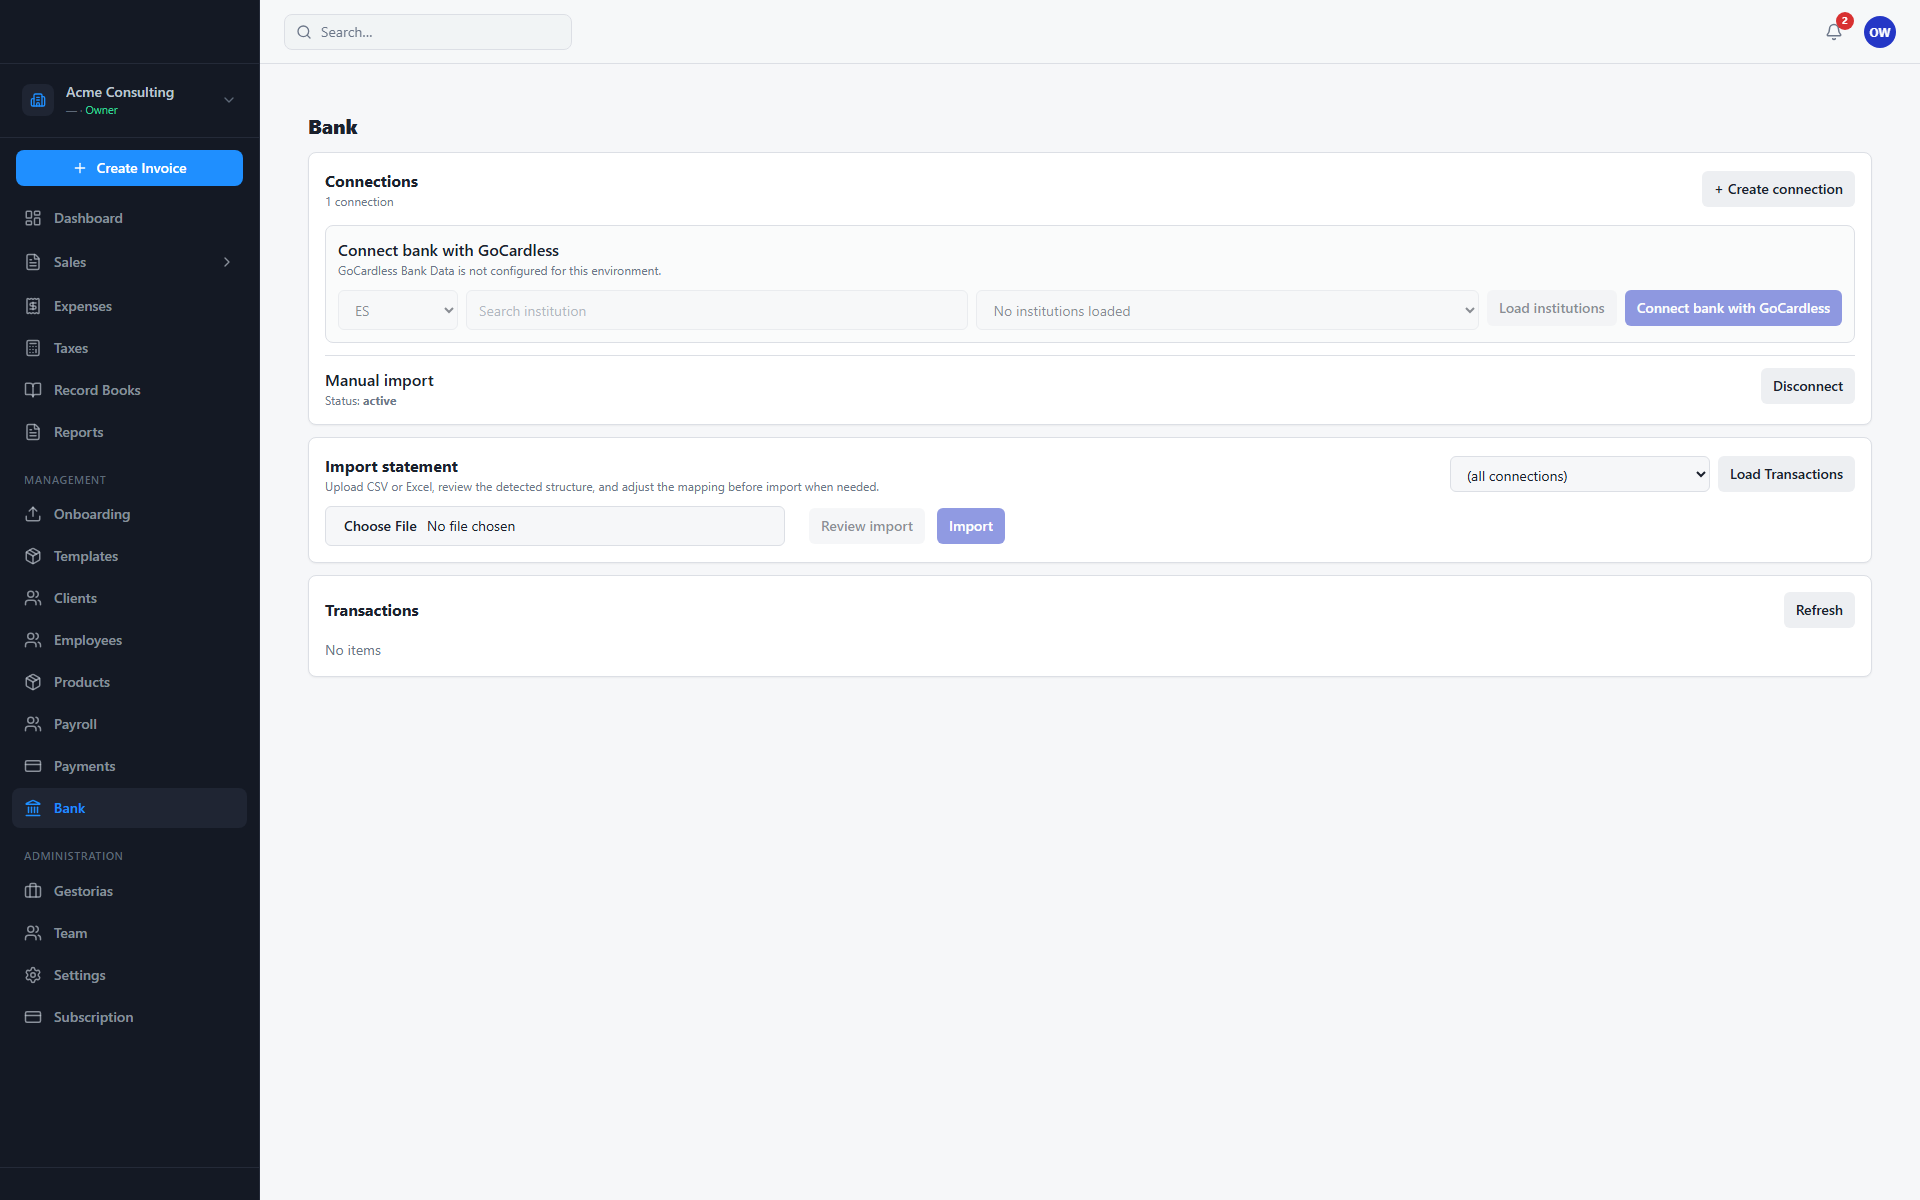Open the No institutions loaded dropdown
Screen dimensions: 1920x1200
[x=1227, y=310]
